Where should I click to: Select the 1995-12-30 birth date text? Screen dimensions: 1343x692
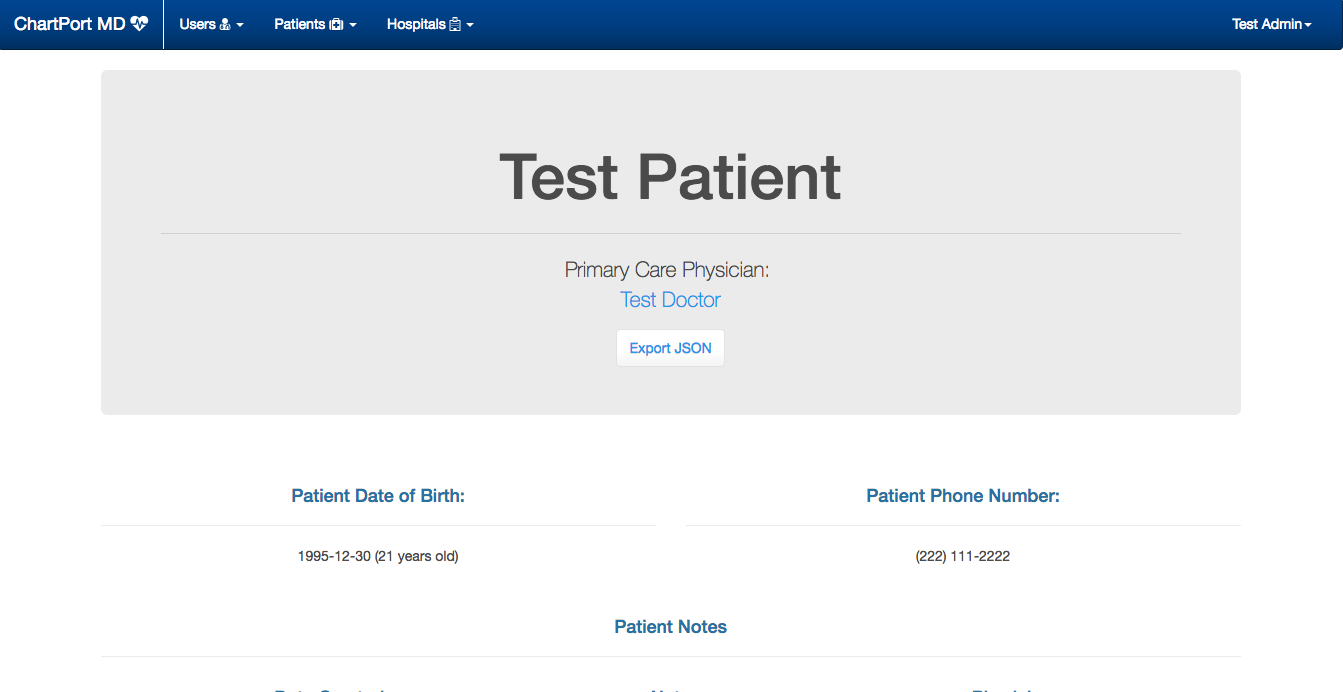(x=334, y=556)
